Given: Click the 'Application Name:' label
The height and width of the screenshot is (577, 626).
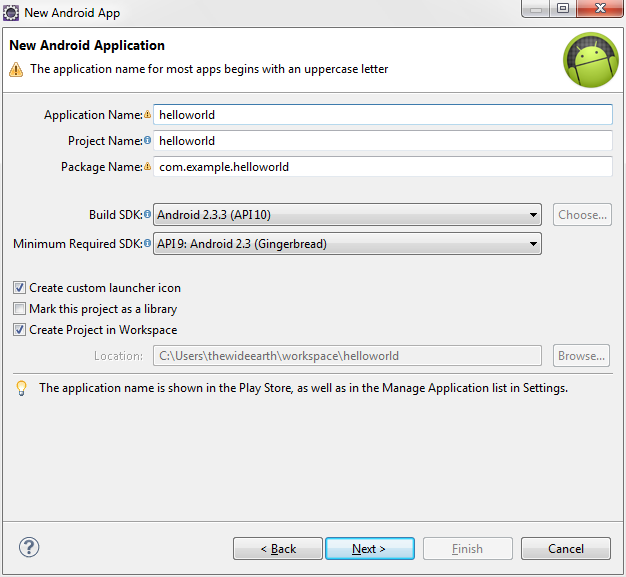Looking at the screenshot, I should coord(93,115).
